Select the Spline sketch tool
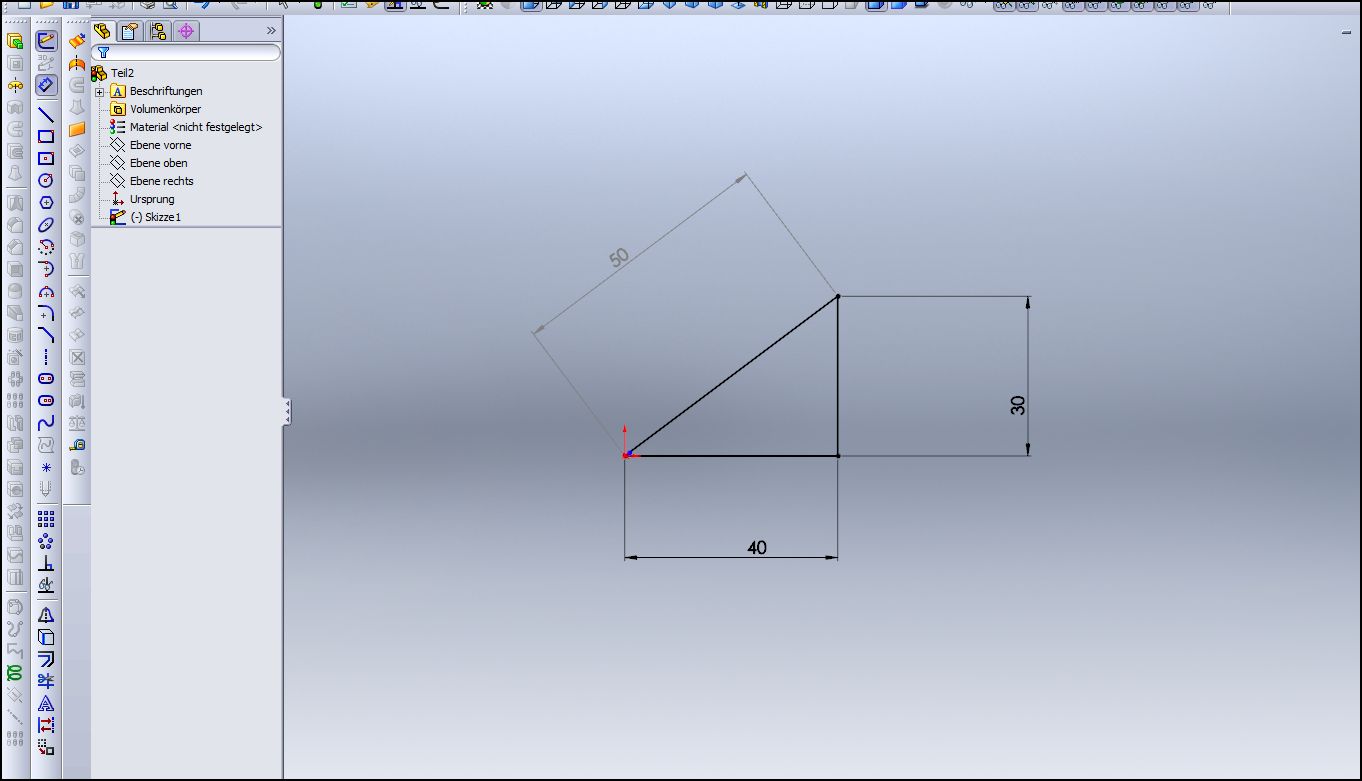The width and height of the screenshot is (1362, 781). (46, 423)
